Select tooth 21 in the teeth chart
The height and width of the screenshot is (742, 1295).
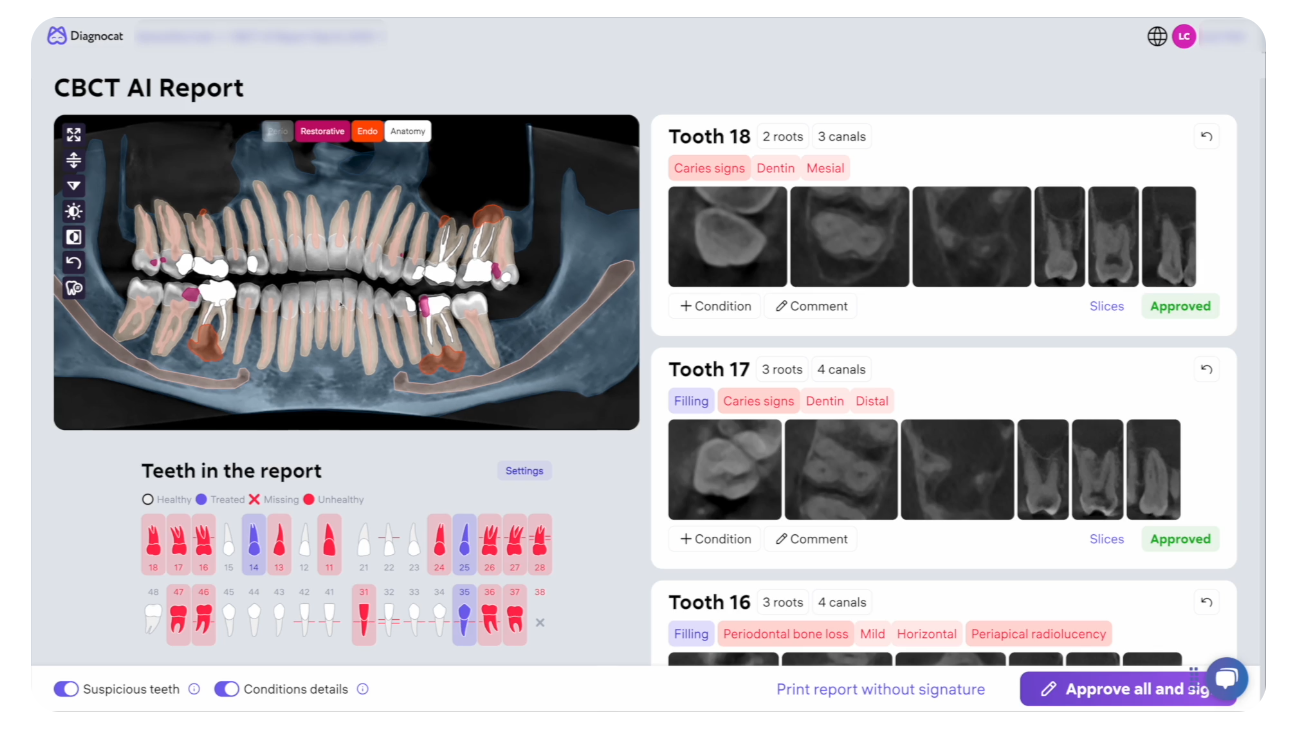click(364, 545)
